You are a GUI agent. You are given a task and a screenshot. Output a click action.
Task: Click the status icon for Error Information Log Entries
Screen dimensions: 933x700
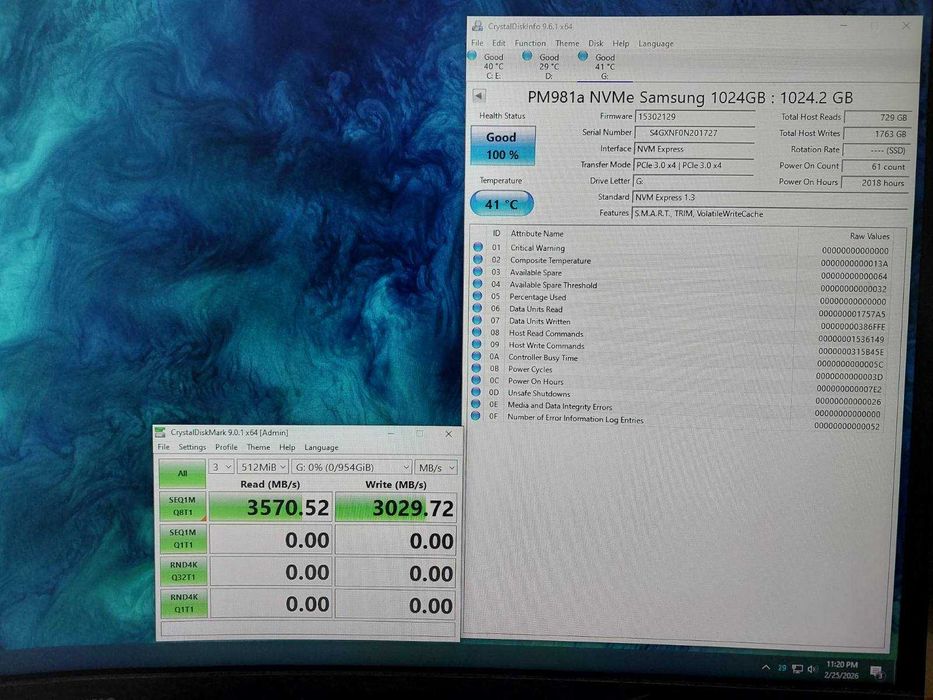coord(475,416)
